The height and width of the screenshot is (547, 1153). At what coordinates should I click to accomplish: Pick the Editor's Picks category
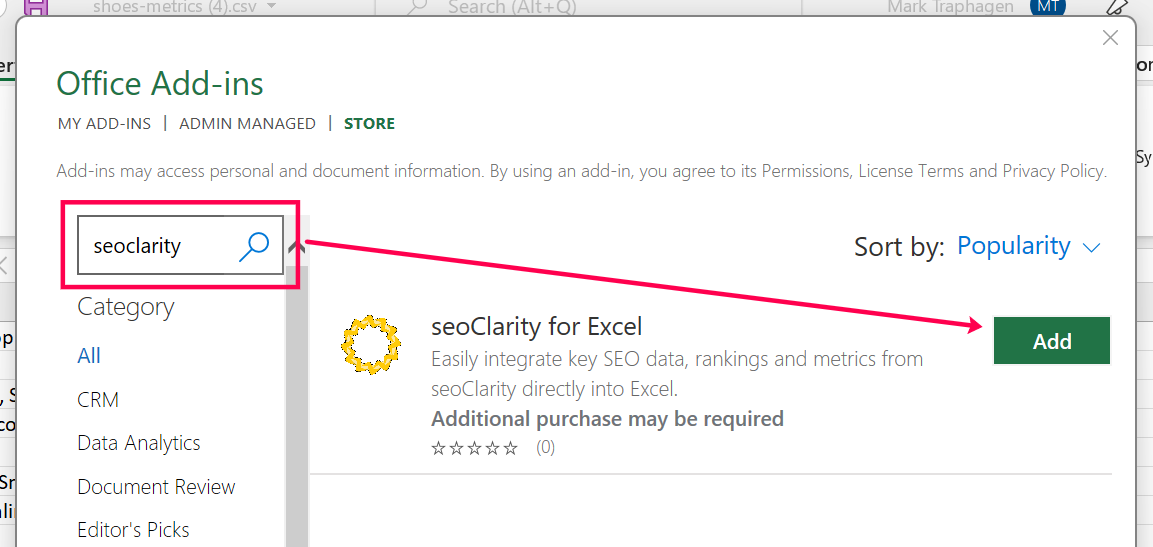tap(133, 530)
